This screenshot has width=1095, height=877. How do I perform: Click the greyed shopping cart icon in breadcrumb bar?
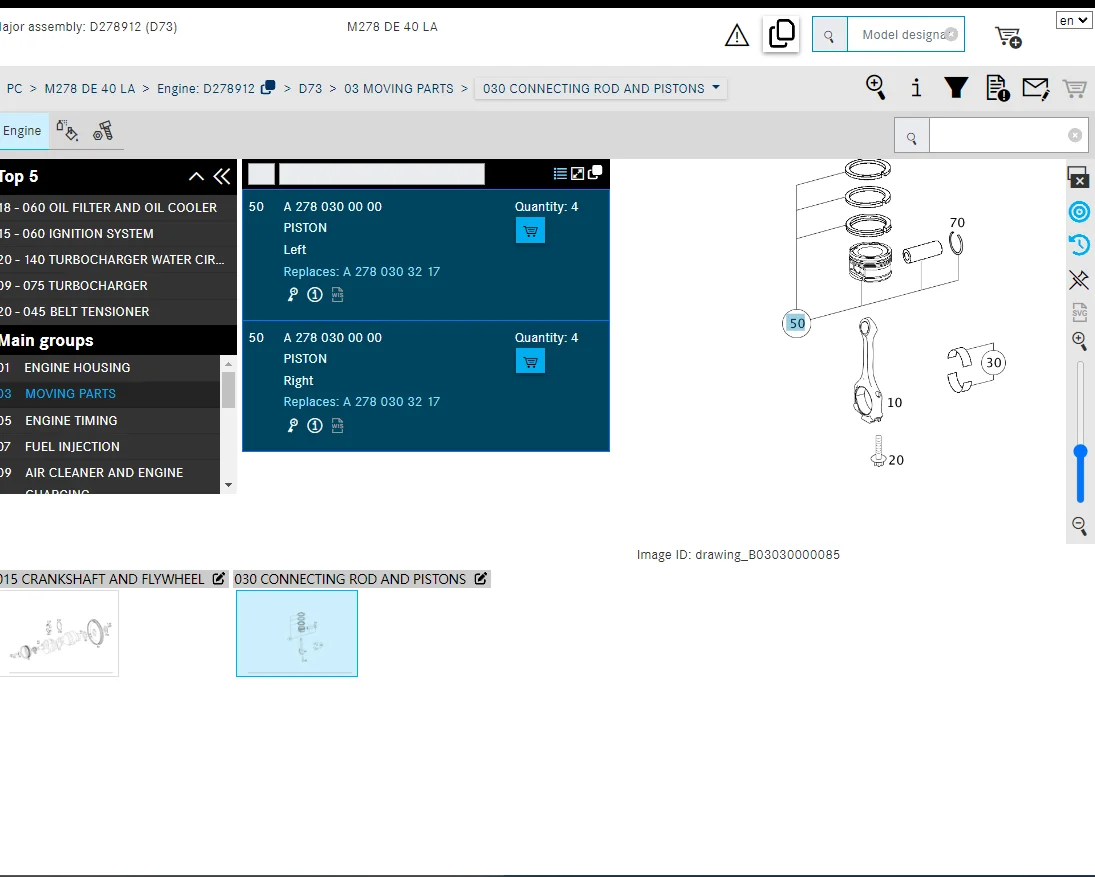point(1074,89)
